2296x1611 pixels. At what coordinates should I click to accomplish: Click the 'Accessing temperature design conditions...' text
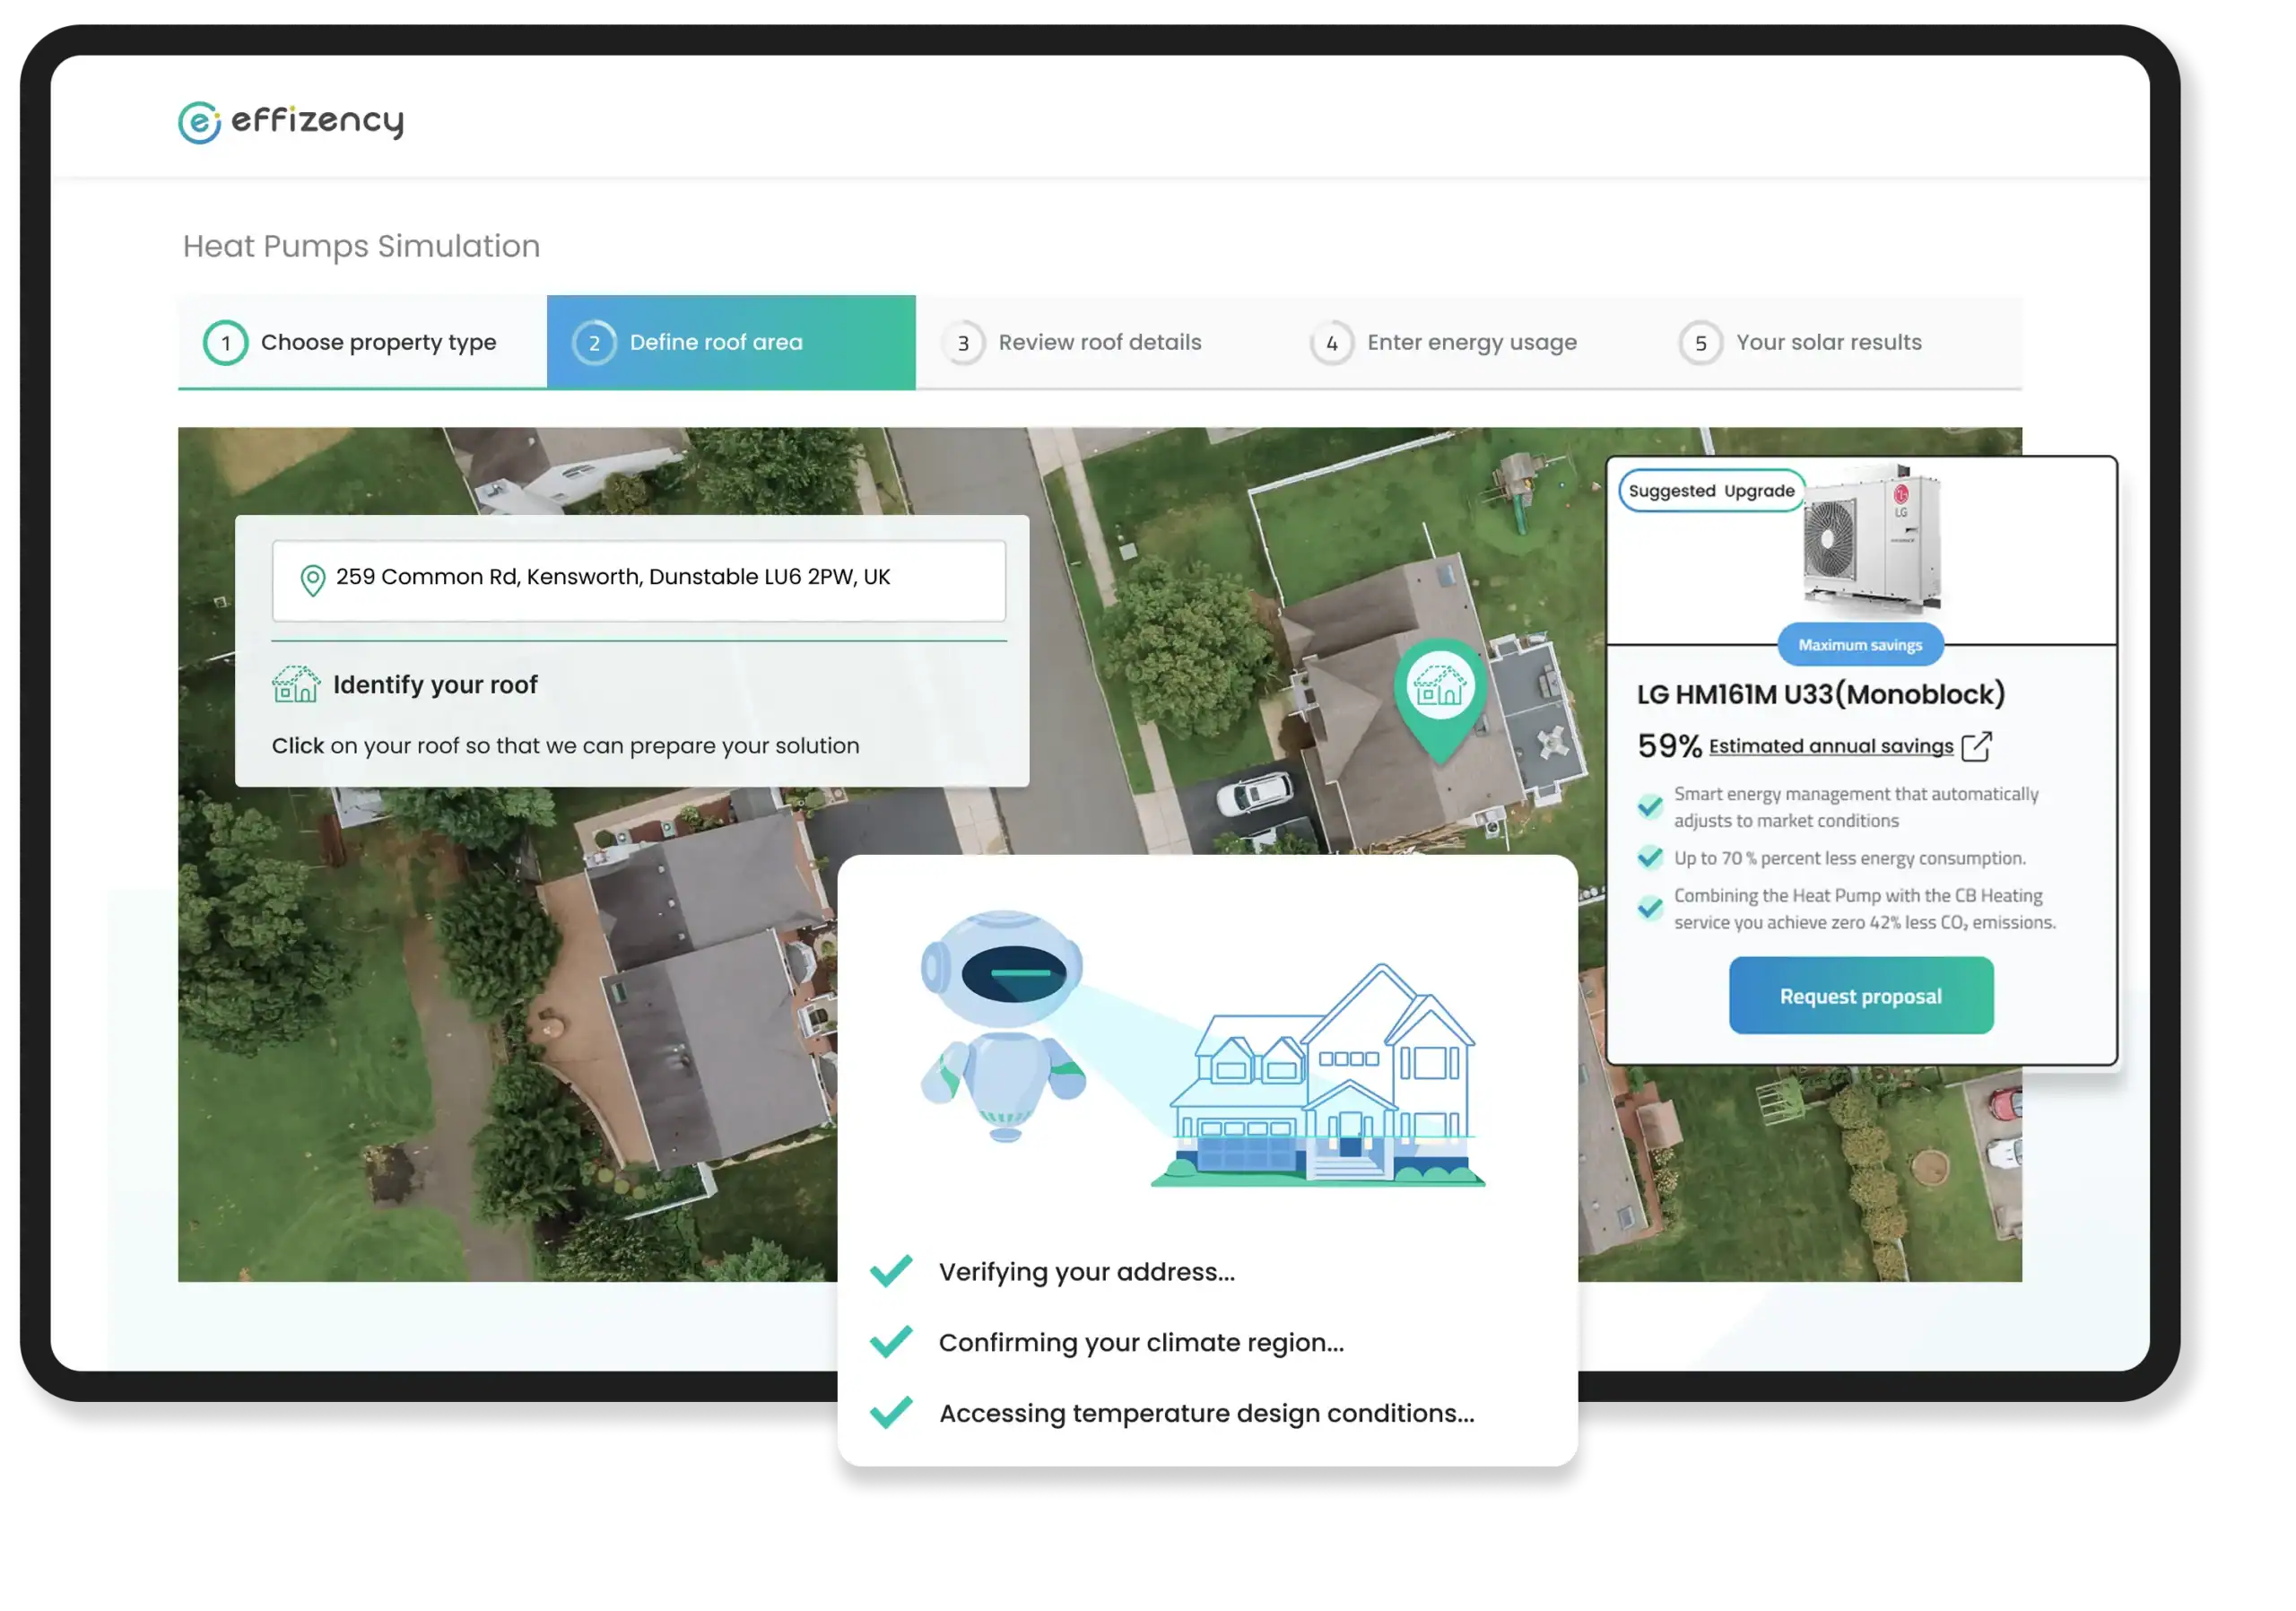1207,1413
